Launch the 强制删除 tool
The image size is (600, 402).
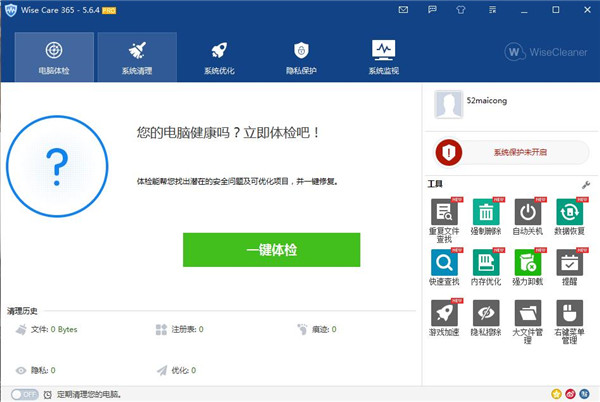(x=486, y=216)
